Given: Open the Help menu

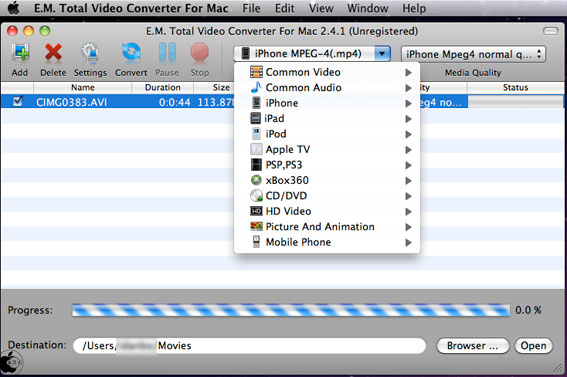Looking at the screenshot, I should tap(414, 8).
